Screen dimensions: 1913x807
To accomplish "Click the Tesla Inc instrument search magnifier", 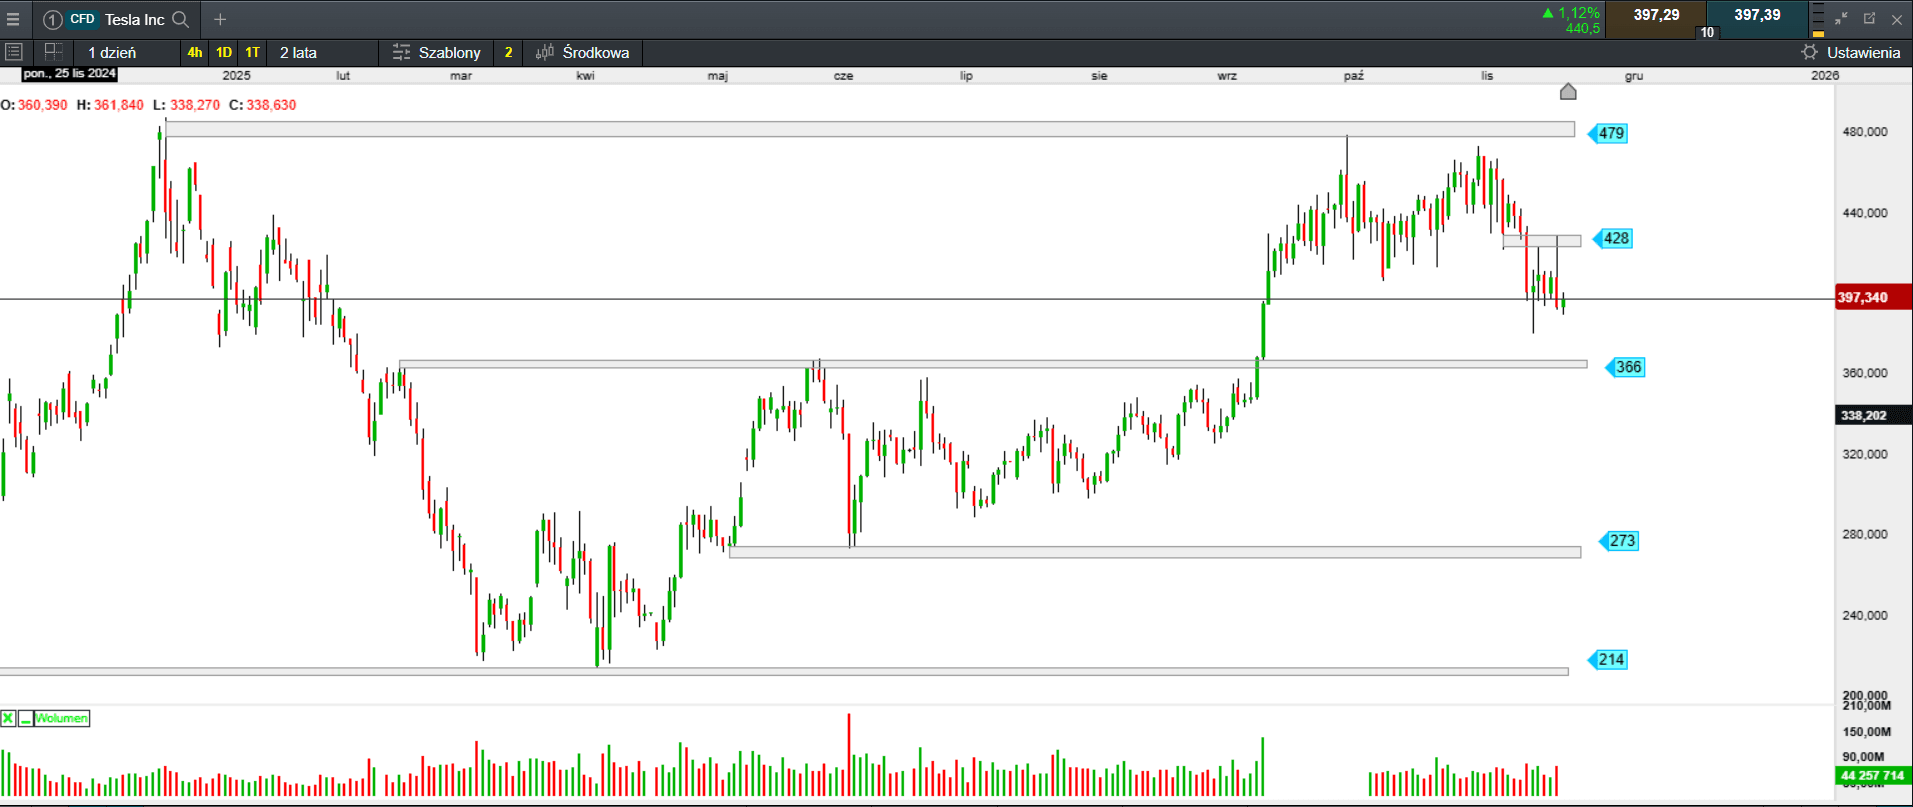I will 180,19.
